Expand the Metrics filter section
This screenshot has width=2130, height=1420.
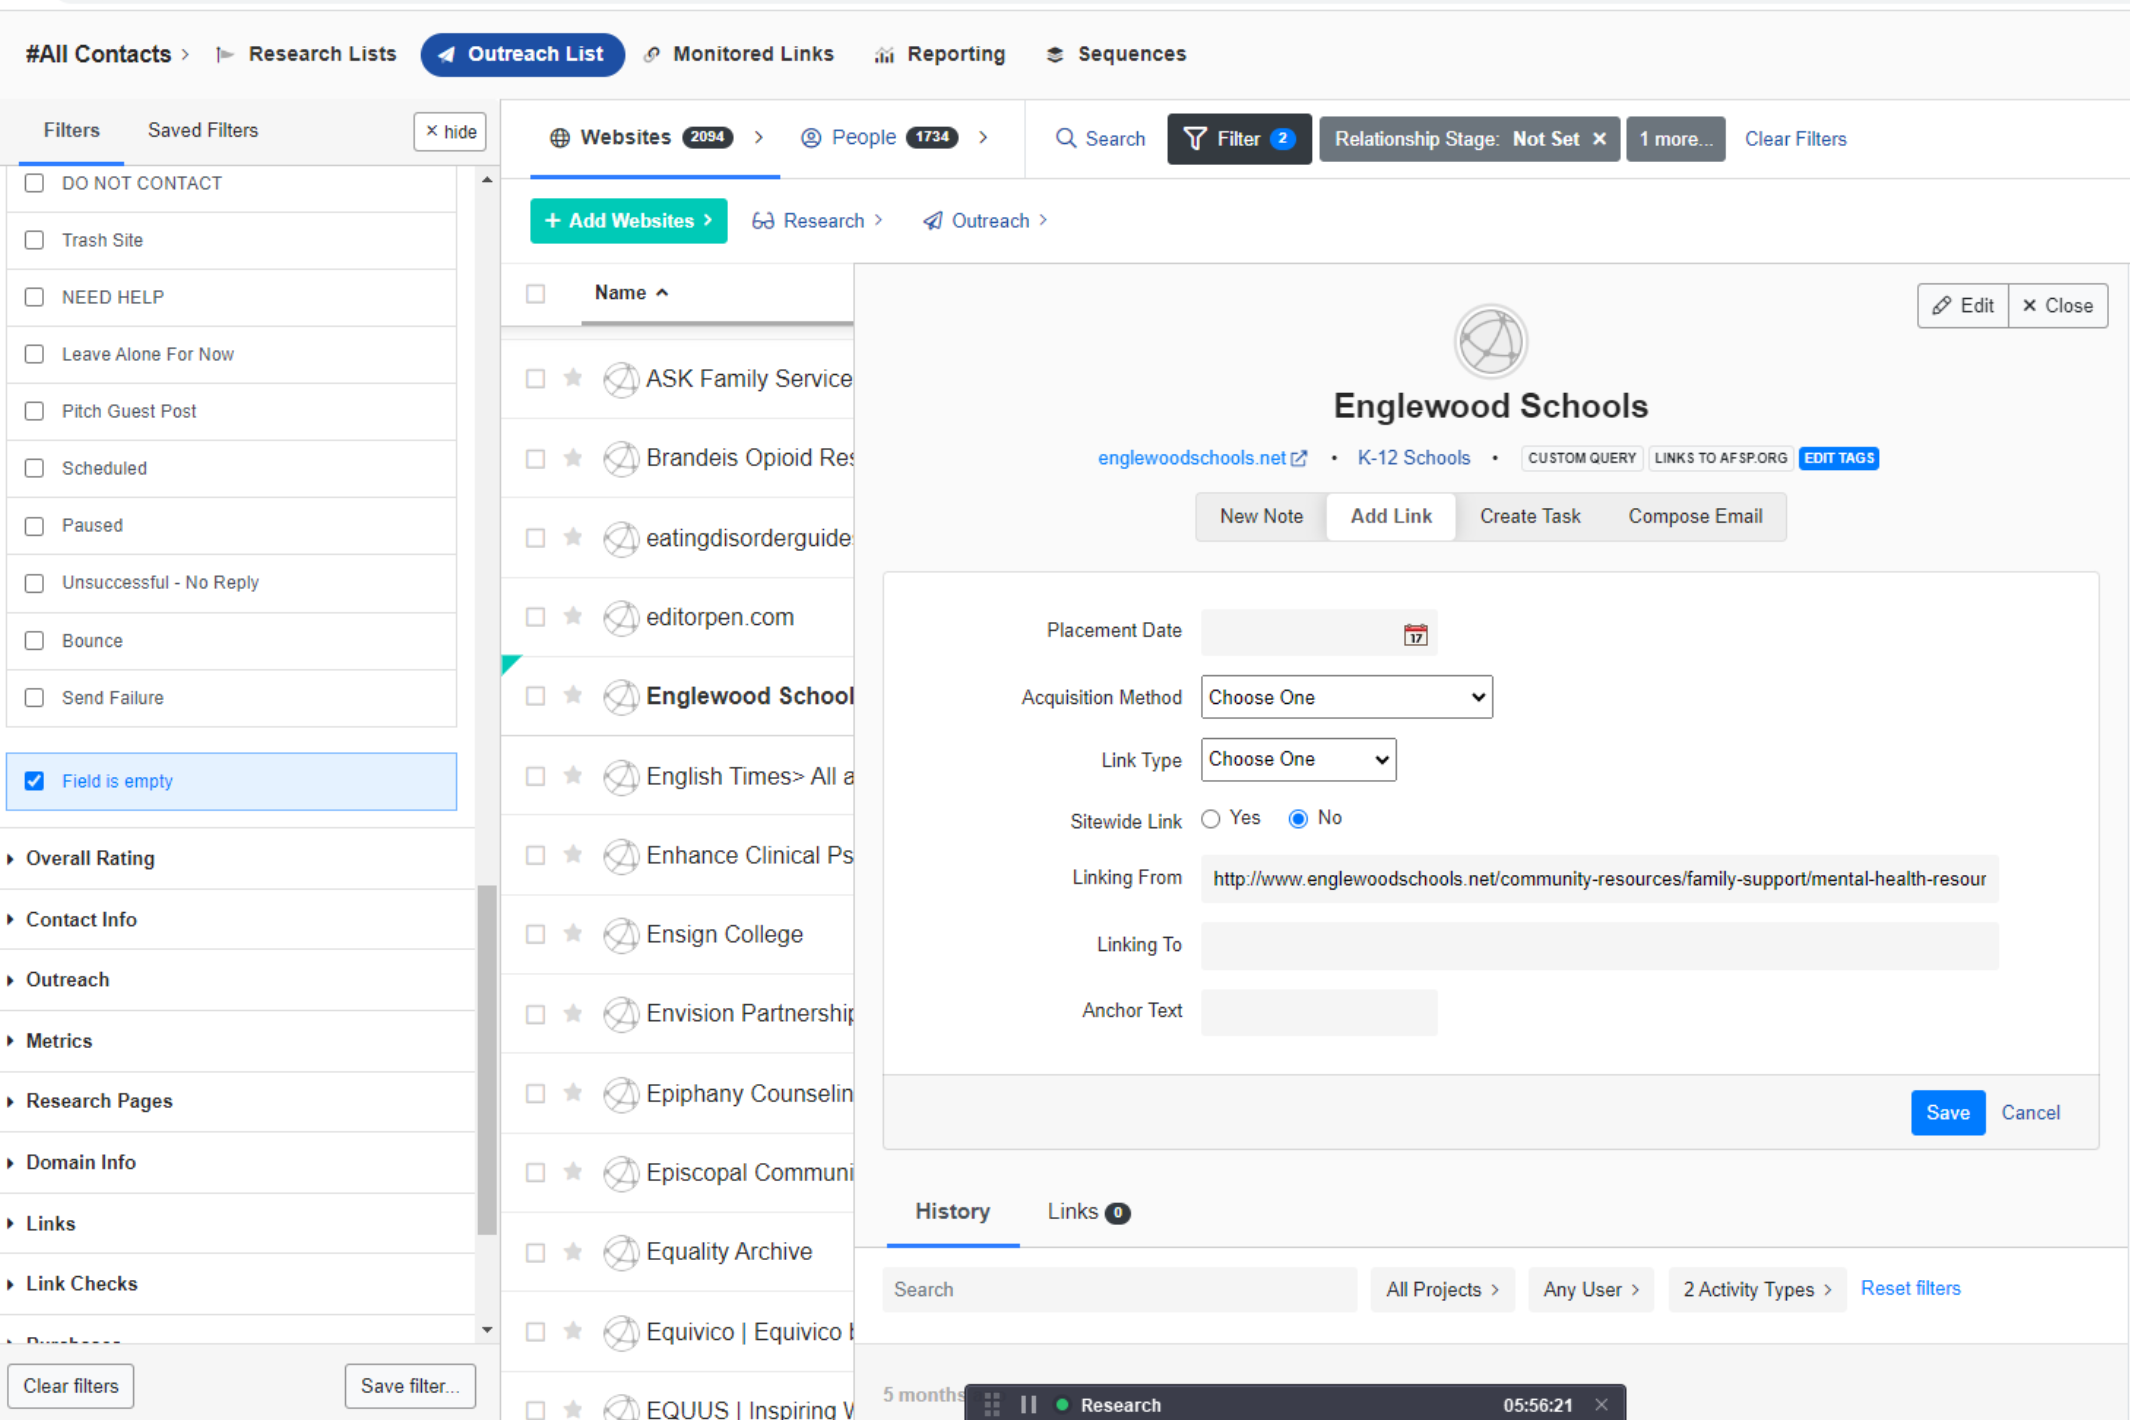[59, 1040]
